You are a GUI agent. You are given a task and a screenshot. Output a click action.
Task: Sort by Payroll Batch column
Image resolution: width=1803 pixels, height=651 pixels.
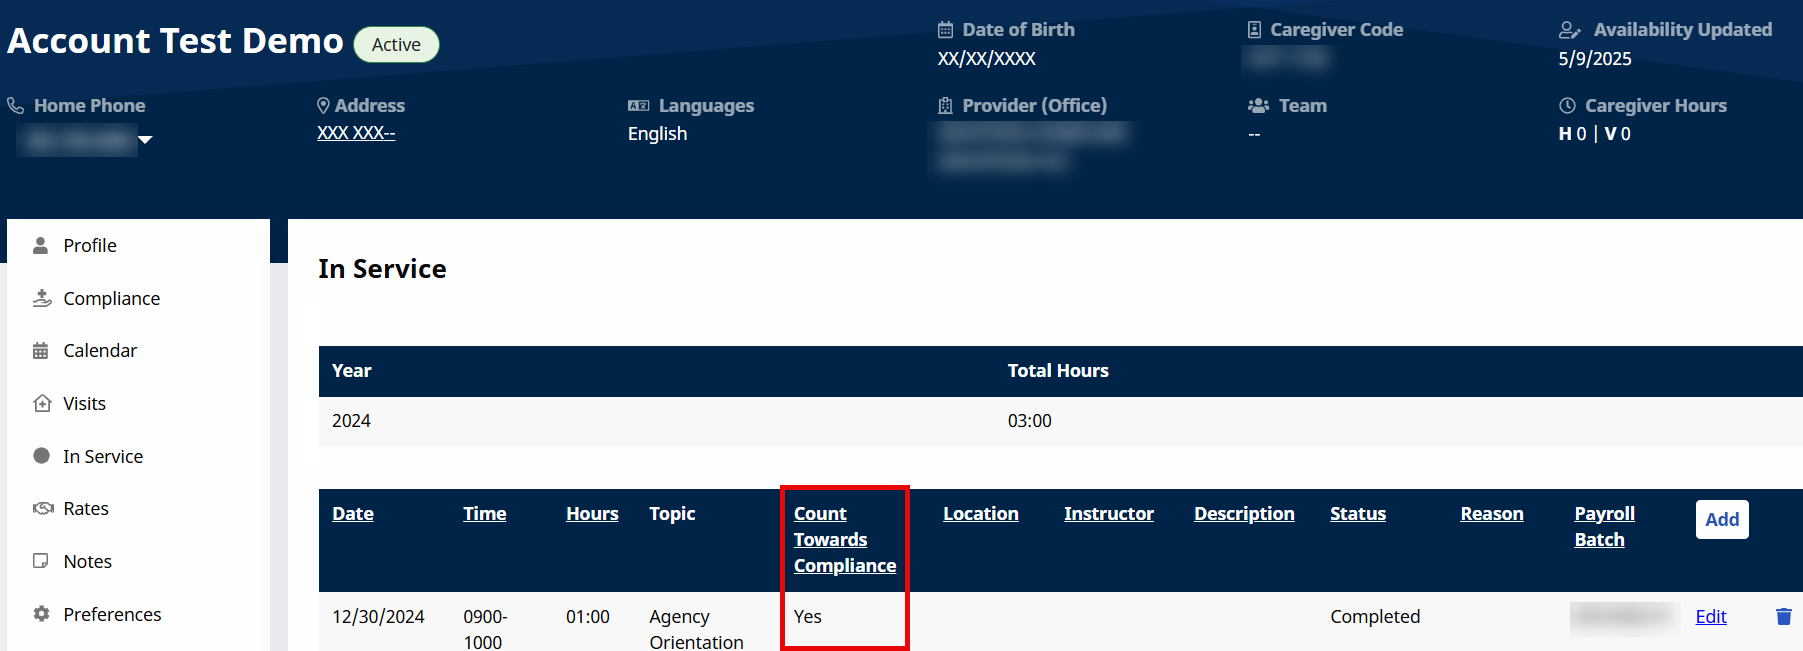click(x=1603, y=527)
